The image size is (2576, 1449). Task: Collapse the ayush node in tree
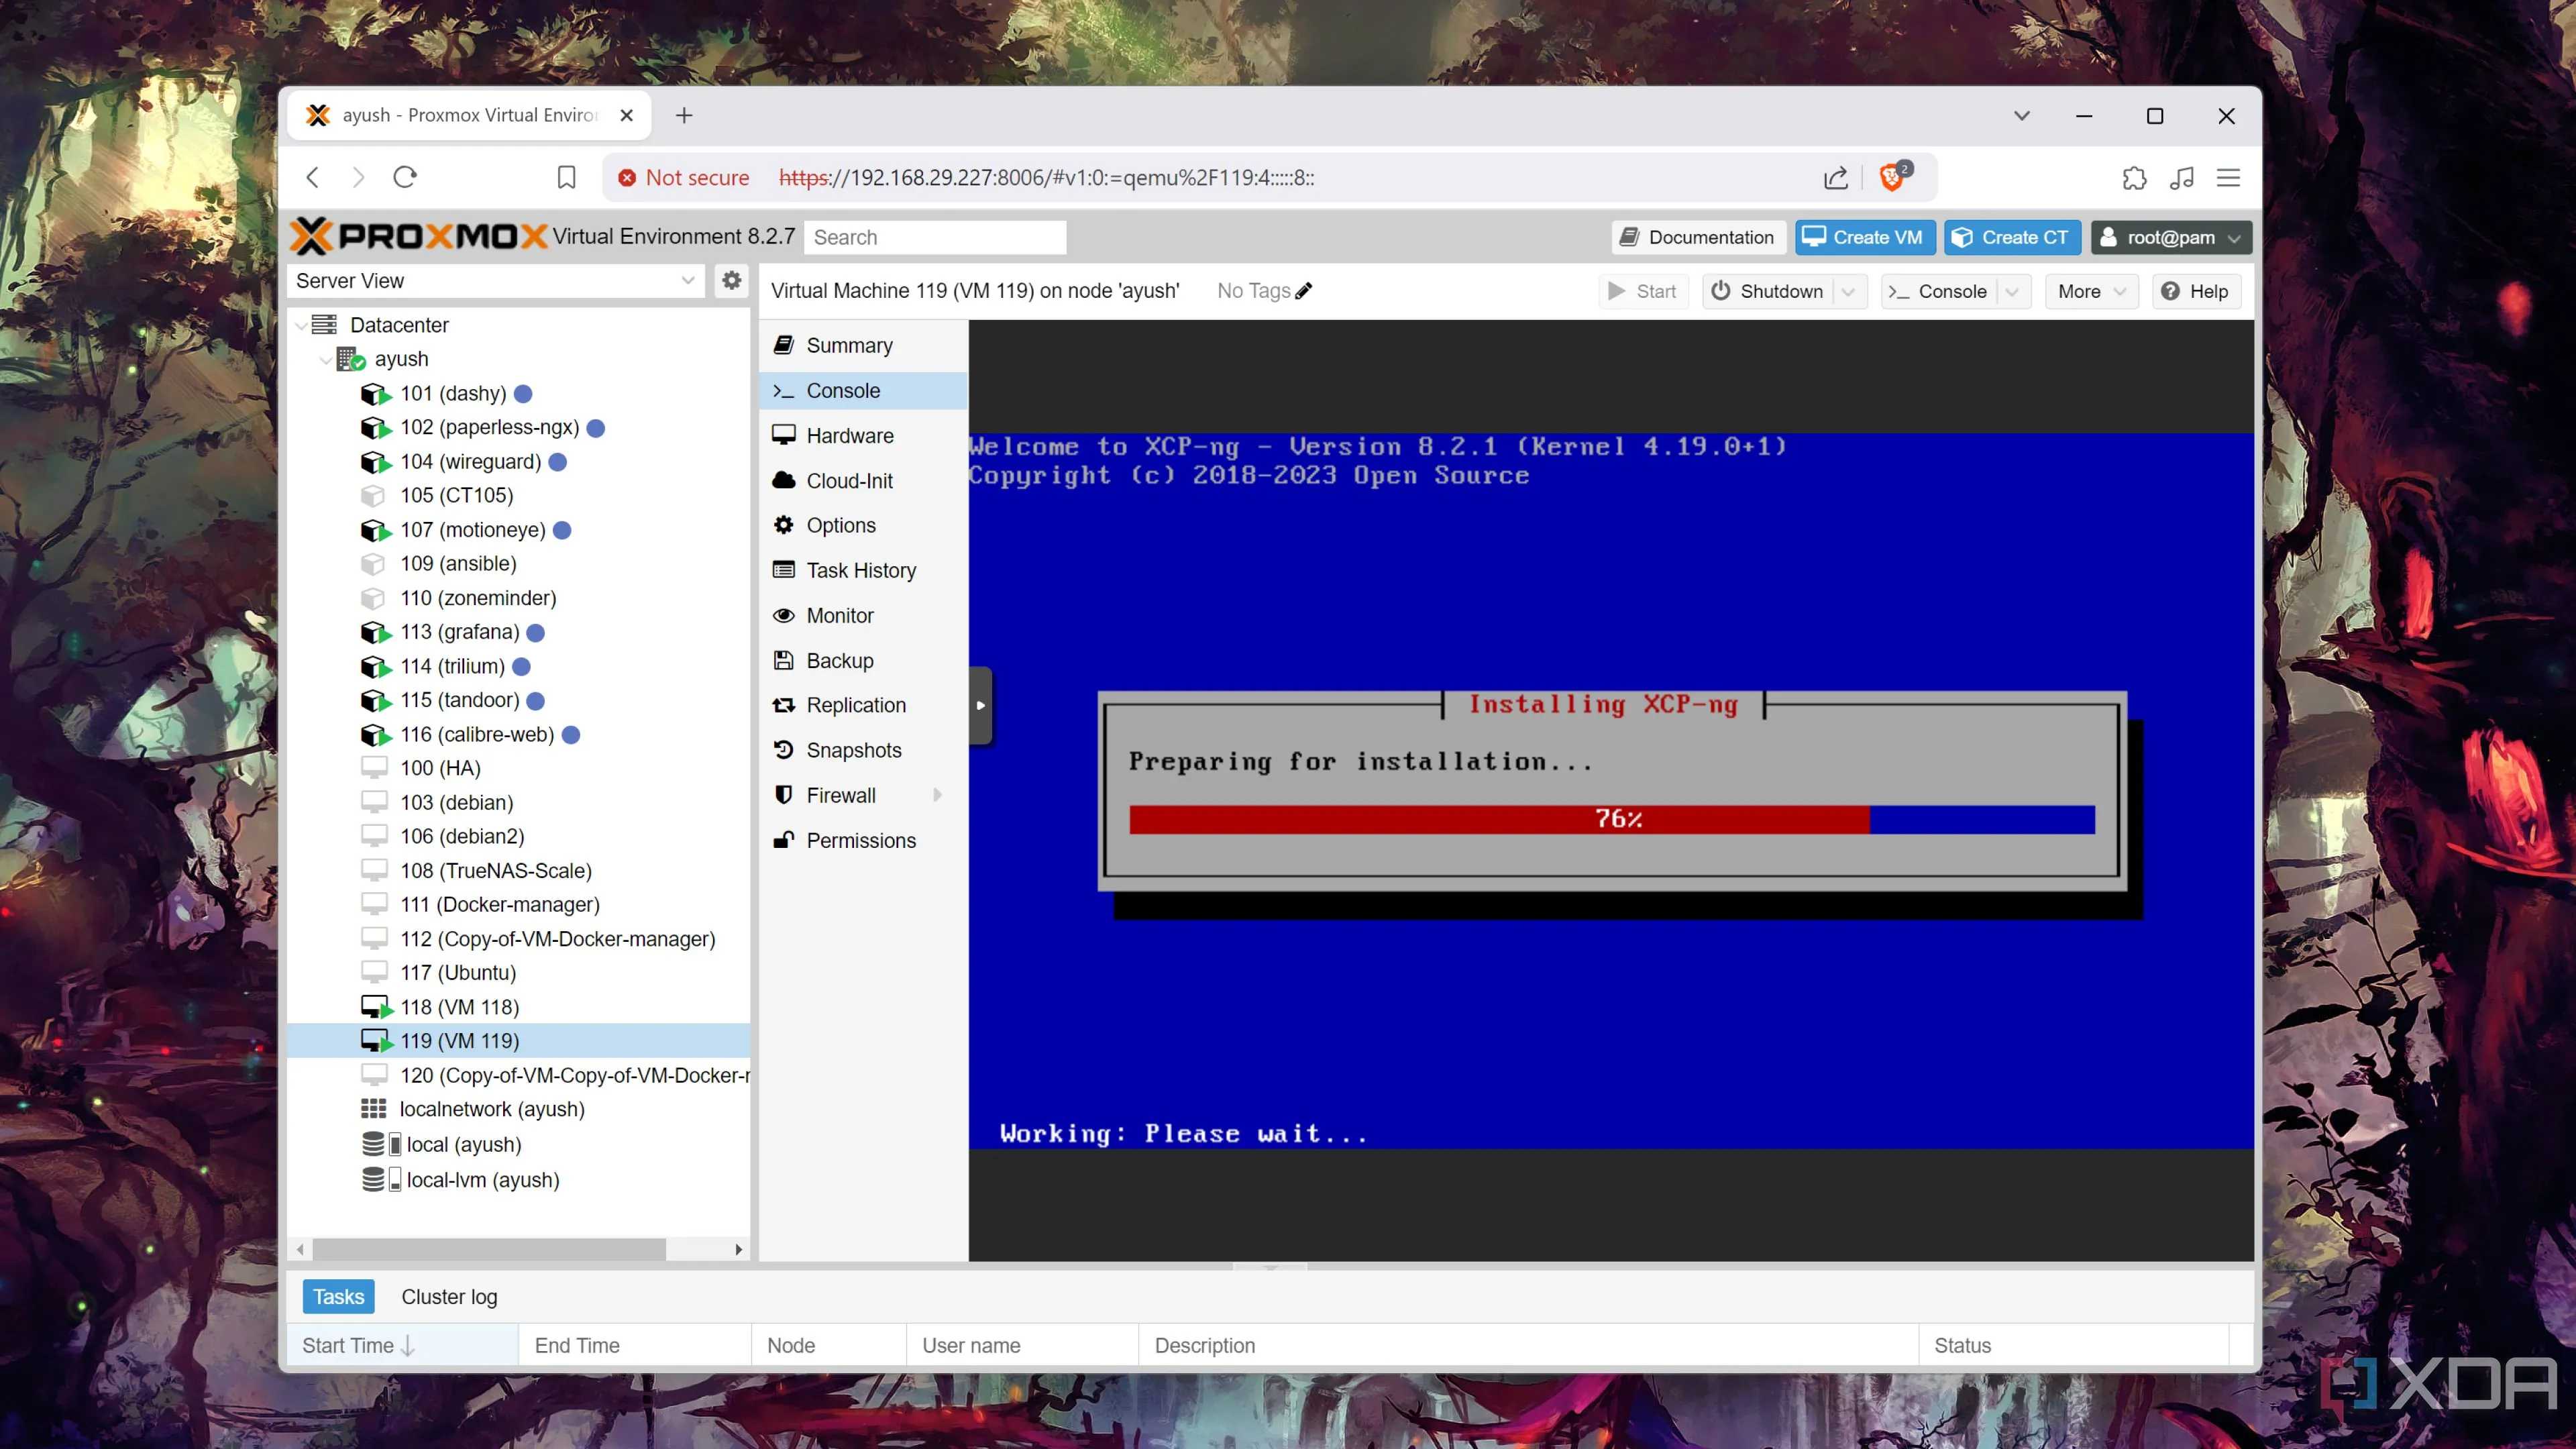[325, 359]
